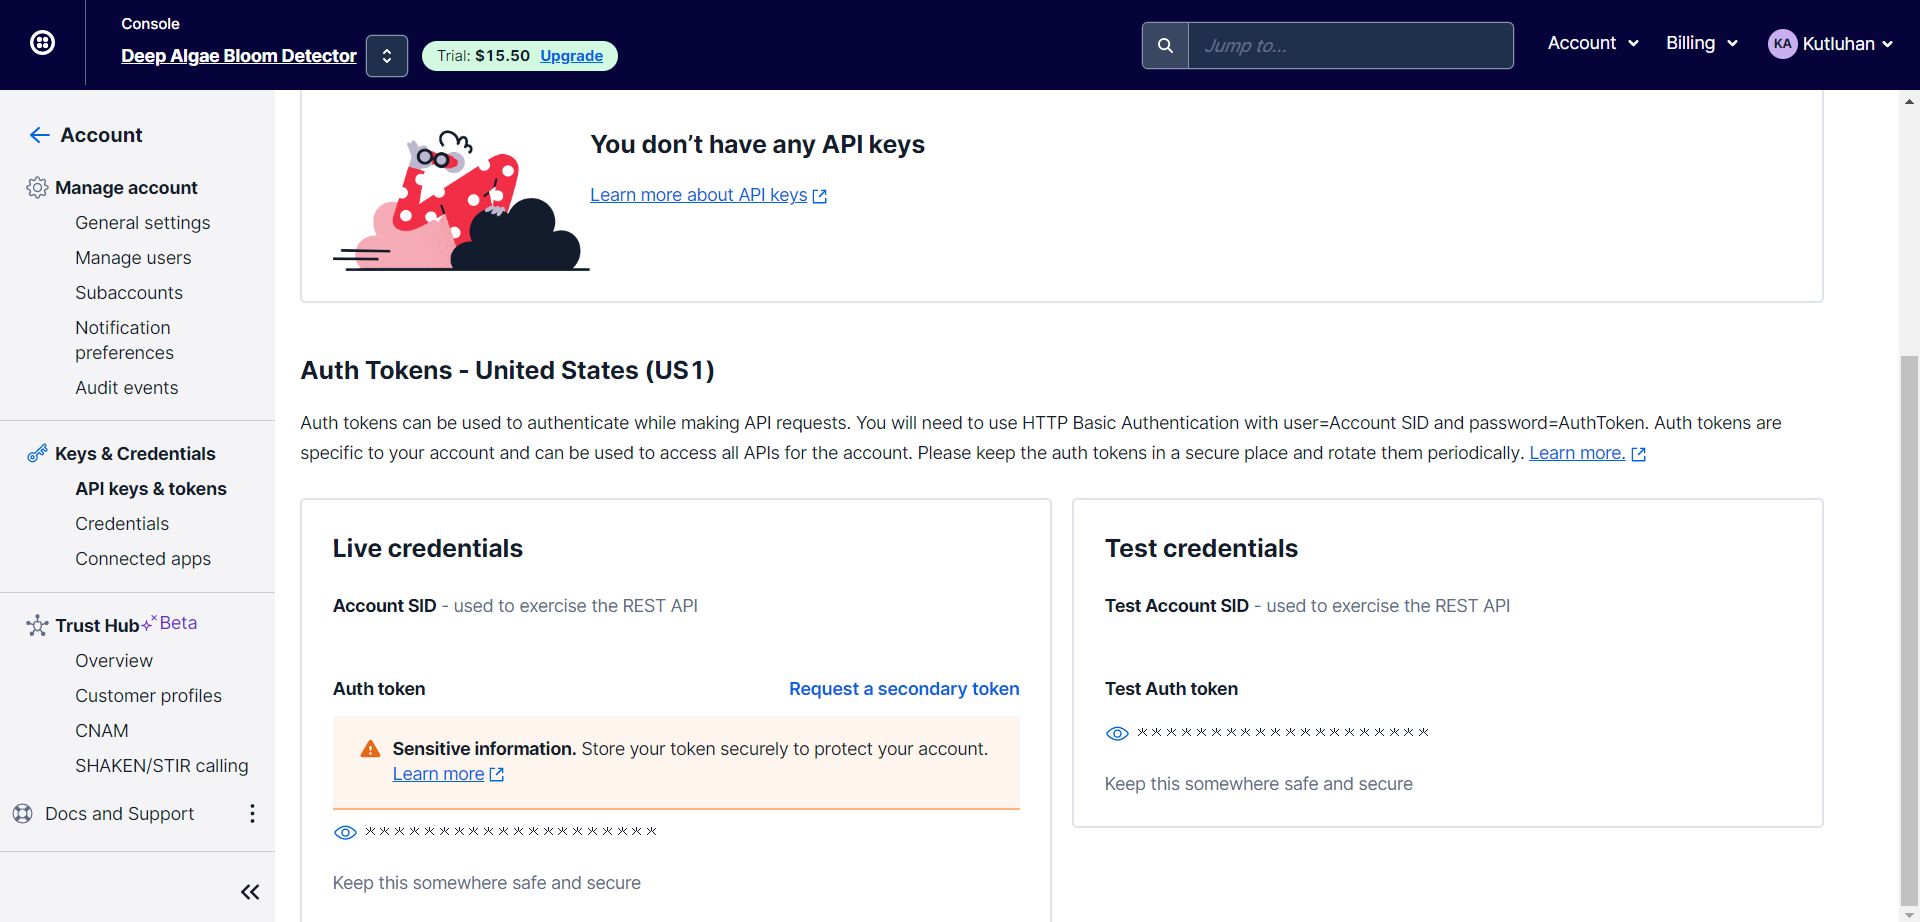Open the three-dot menu next to Docs and Support
The width and height of the screenshot is (1920, 922).
pyautogui.click(x=251, y=813)
